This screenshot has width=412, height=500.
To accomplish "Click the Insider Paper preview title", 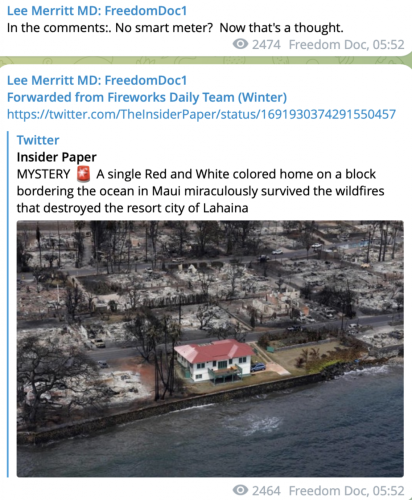I will (57, 157).
